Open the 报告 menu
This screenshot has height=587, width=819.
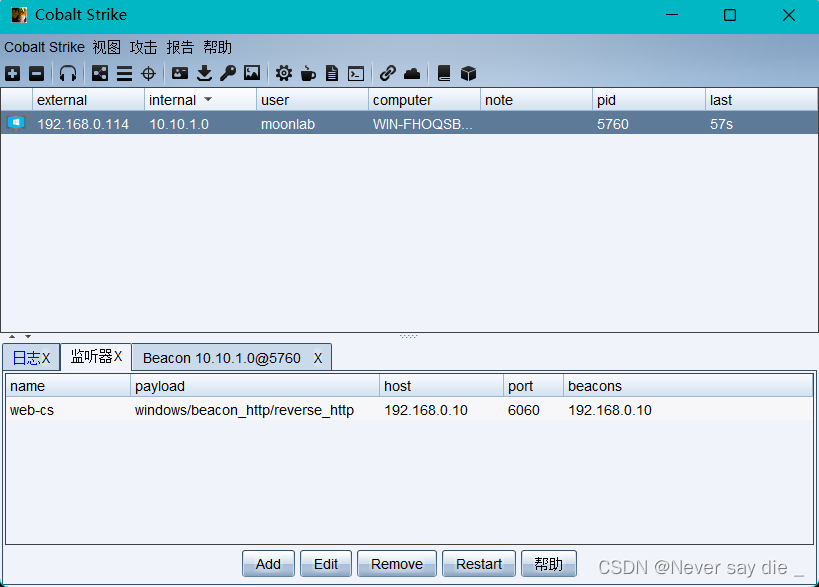[180, 48]
